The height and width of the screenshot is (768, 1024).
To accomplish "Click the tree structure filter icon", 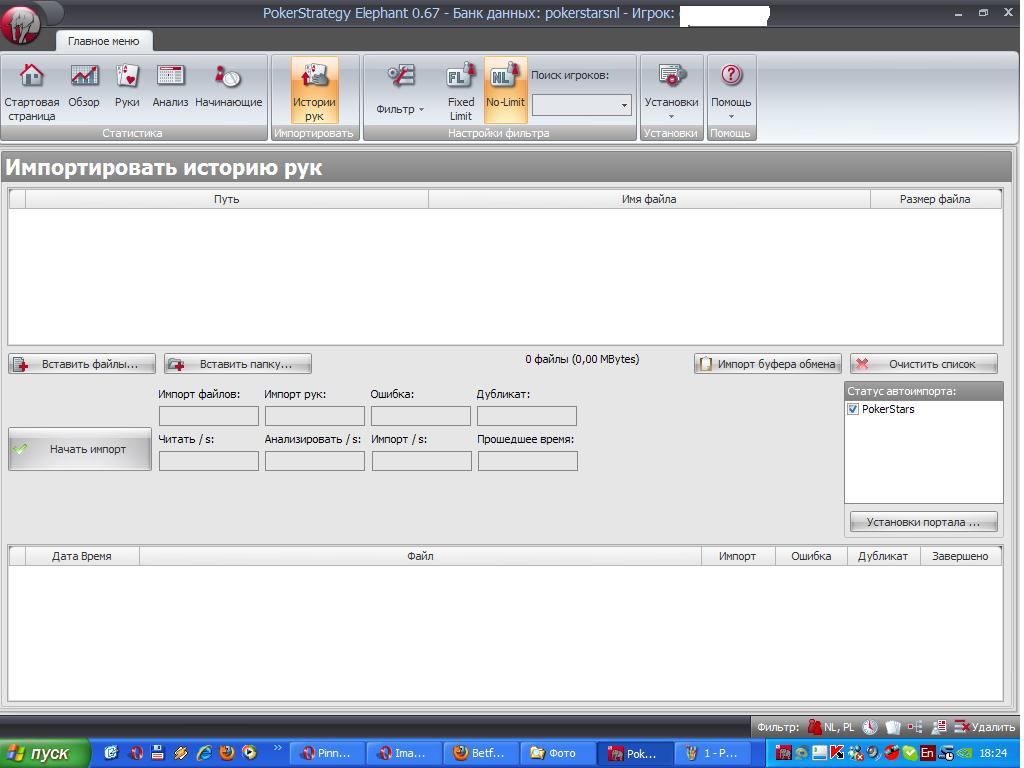I will coord(915,726).
